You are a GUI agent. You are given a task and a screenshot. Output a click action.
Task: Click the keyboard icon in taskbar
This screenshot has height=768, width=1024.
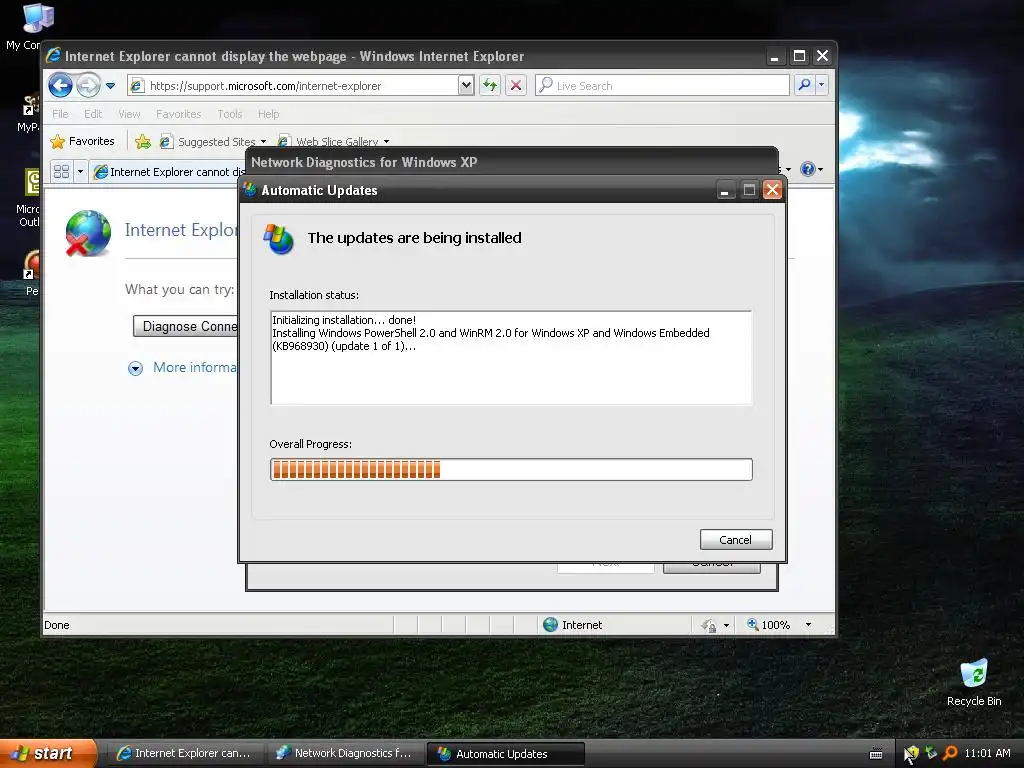click(876, 754)
